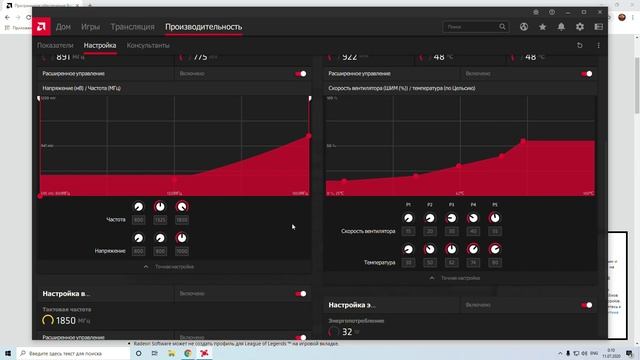Click the third Напряжение knob

182,238
